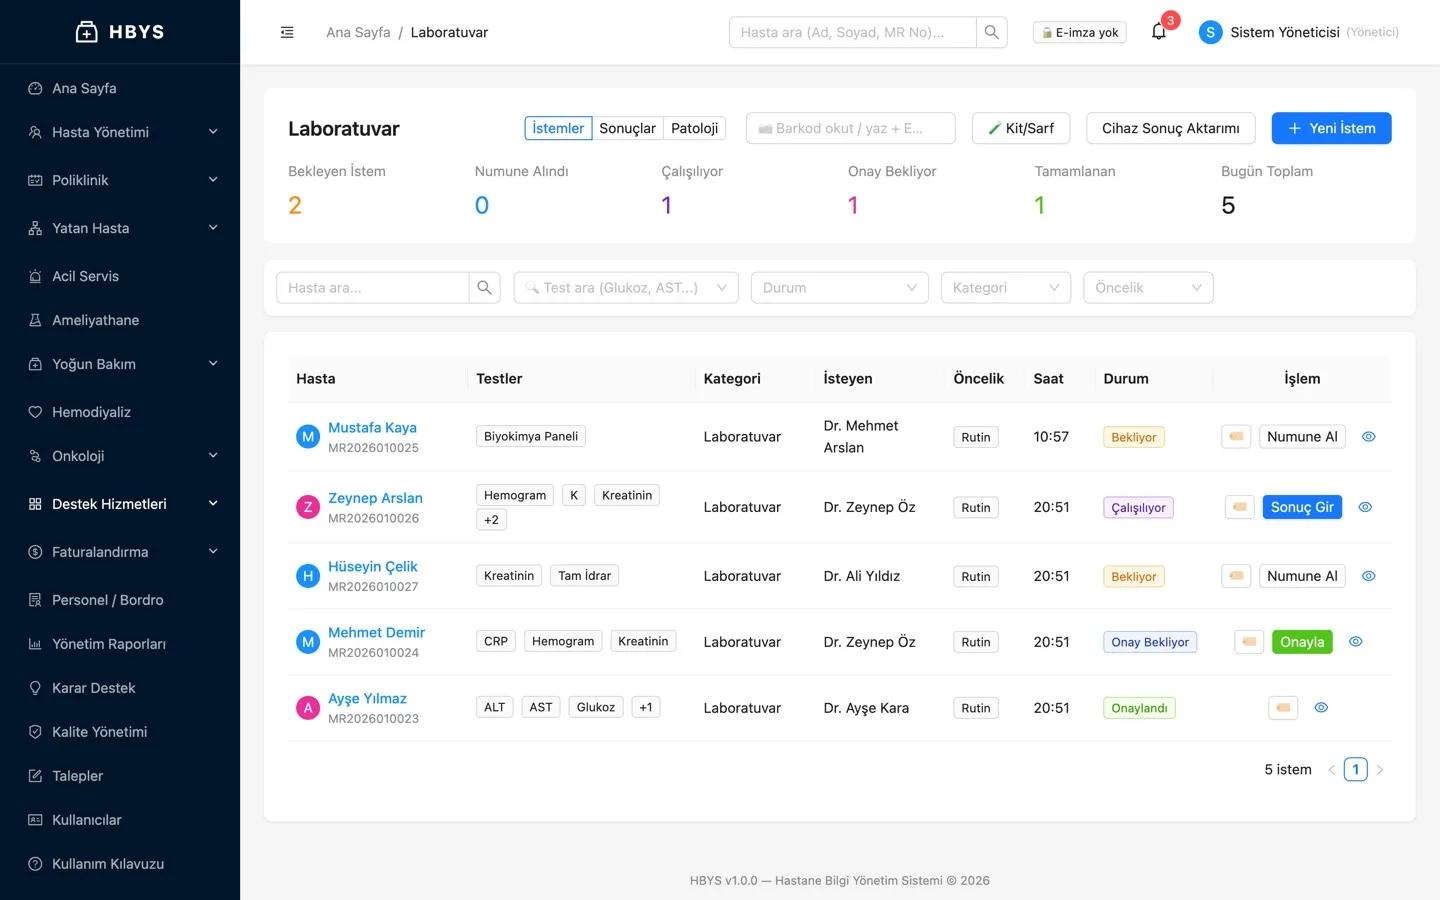Click Mustafa Kaya's M avatar
The image size is (1440, 900).
tap(308, 437)
